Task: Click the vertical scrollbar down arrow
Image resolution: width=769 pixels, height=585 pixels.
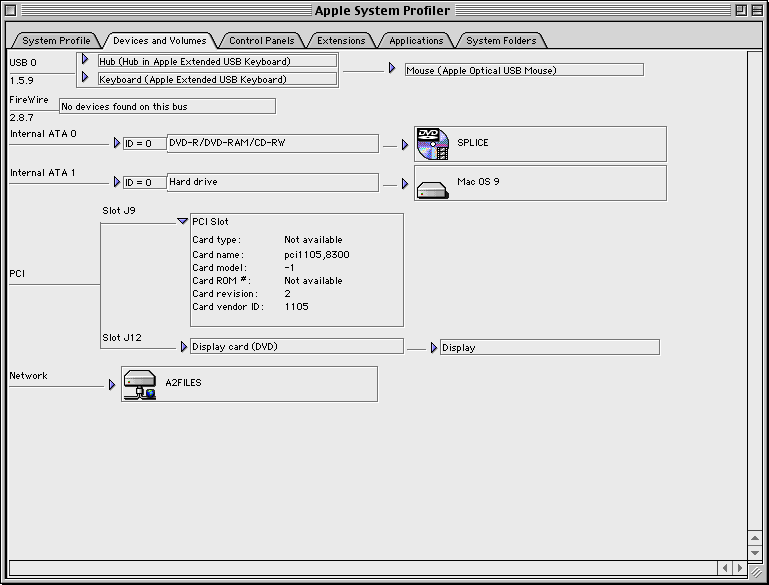Action: [755, 552]
